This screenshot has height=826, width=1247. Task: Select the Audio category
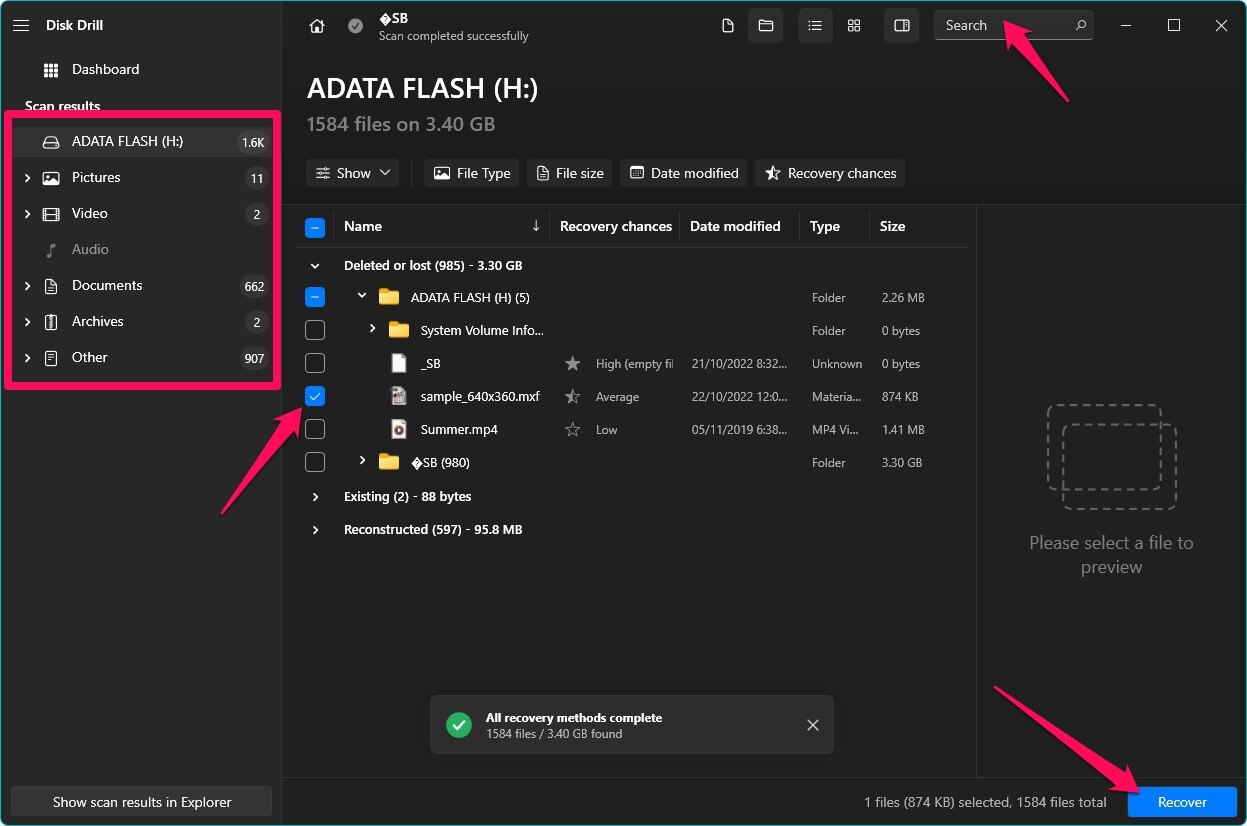(x=140, y=250)
